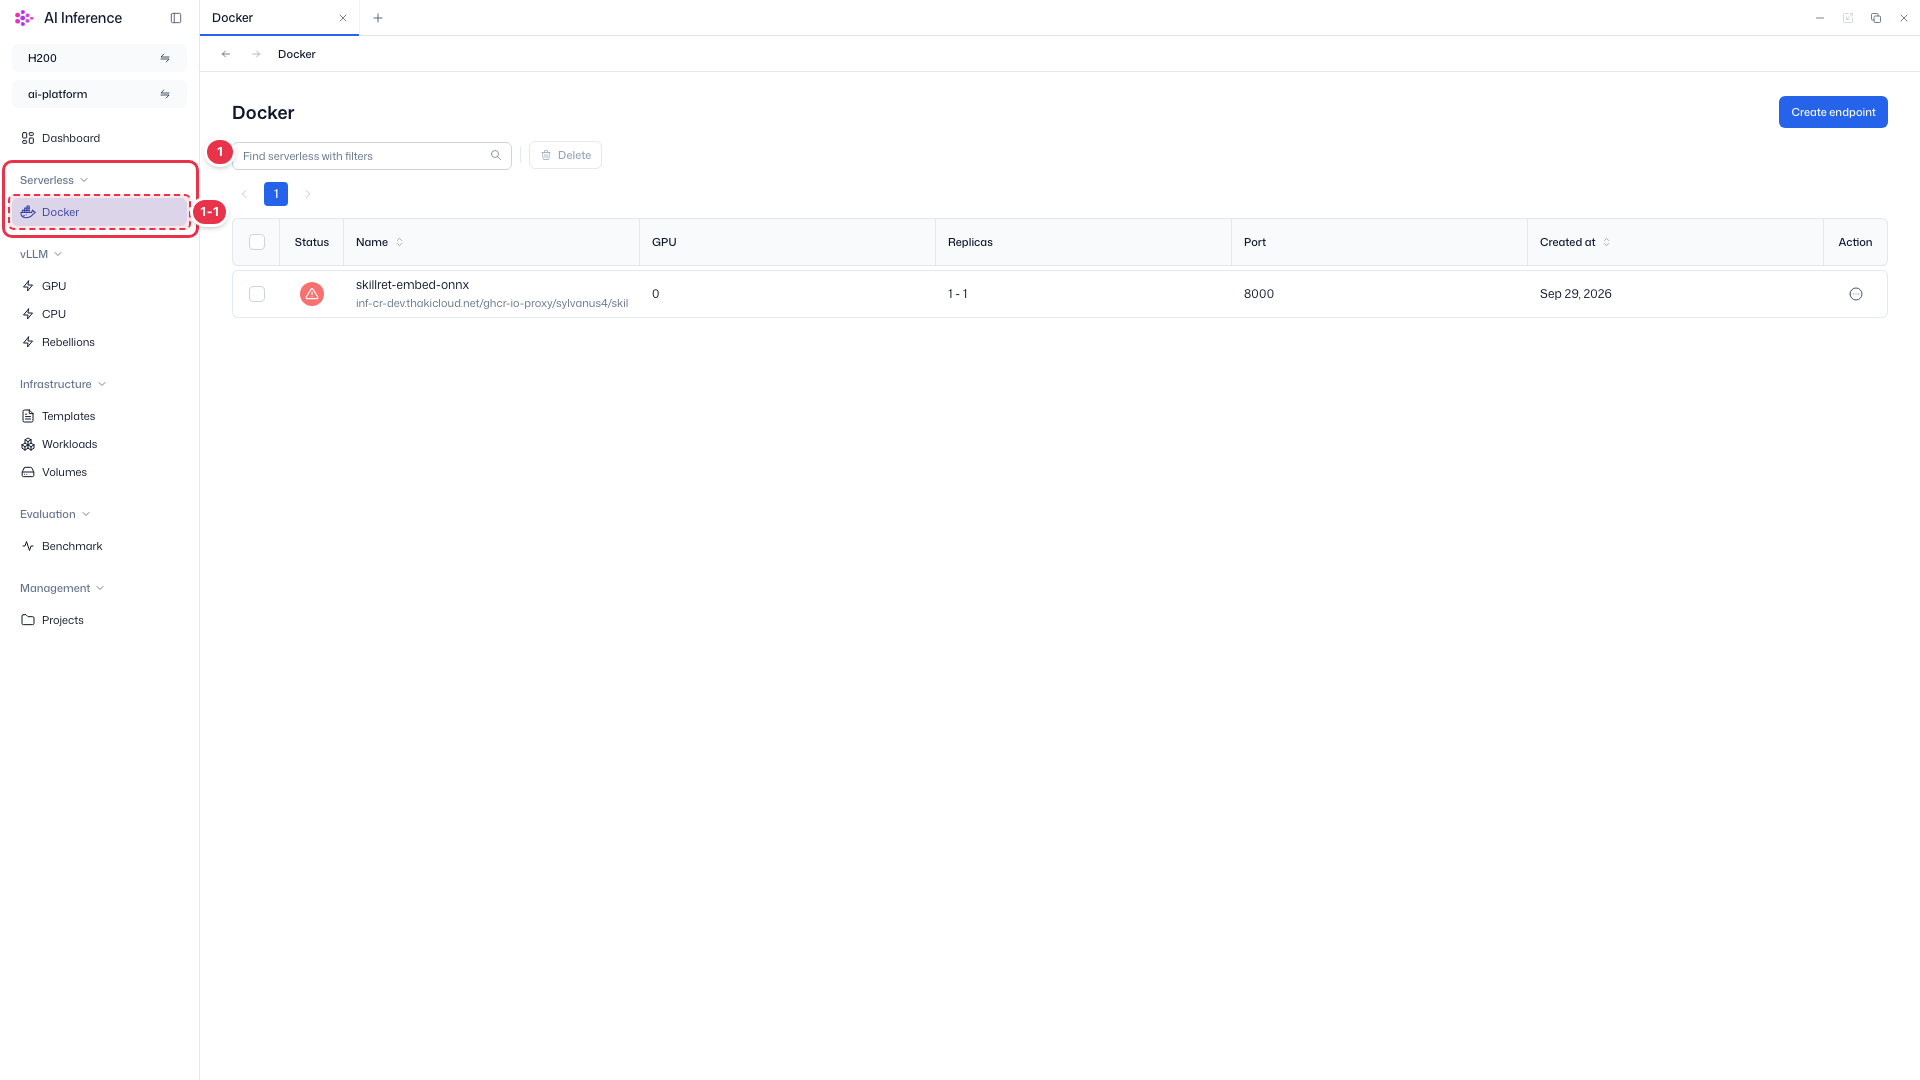Collapse the vLLM section
The height and width of the screenshot is (1080, 1920).
click(x=41, y=254)
